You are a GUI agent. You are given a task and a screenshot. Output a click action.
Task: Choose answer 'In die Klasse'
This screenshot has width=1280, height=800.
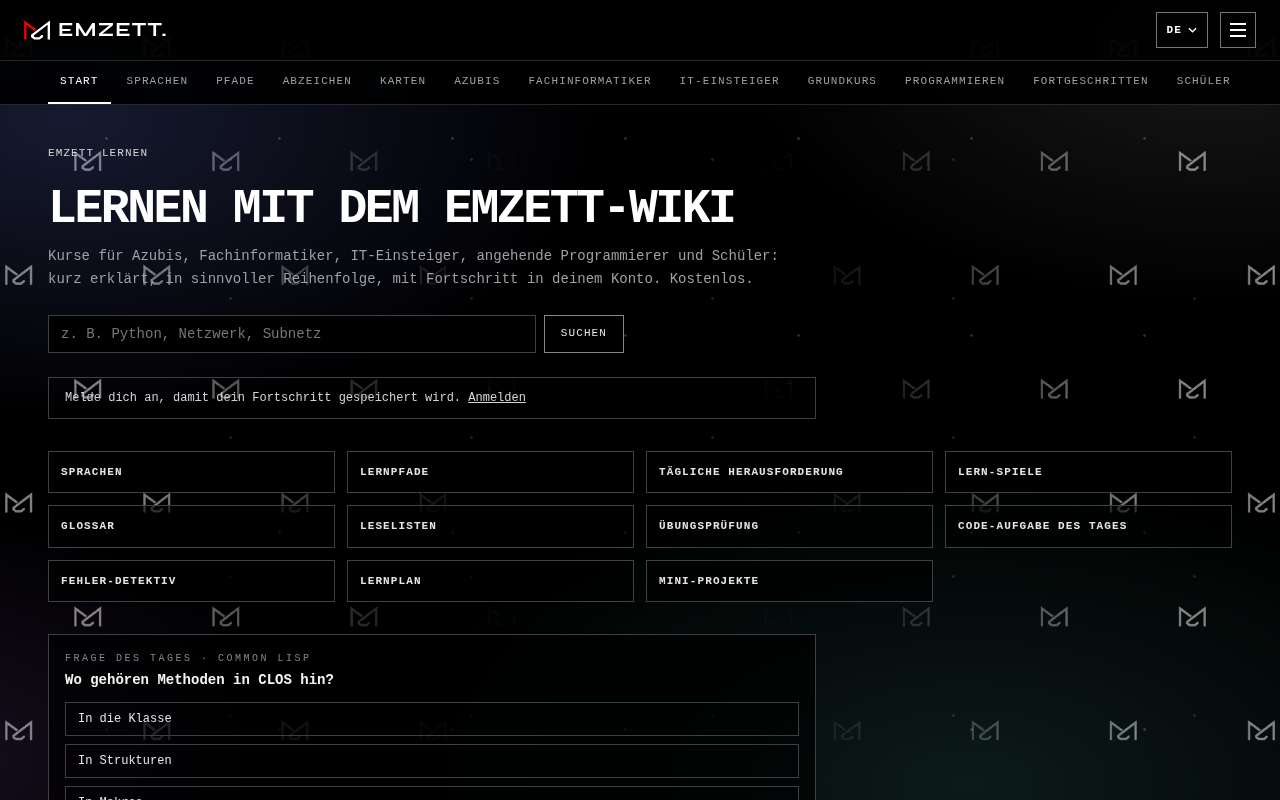click(x=432, y=719)
